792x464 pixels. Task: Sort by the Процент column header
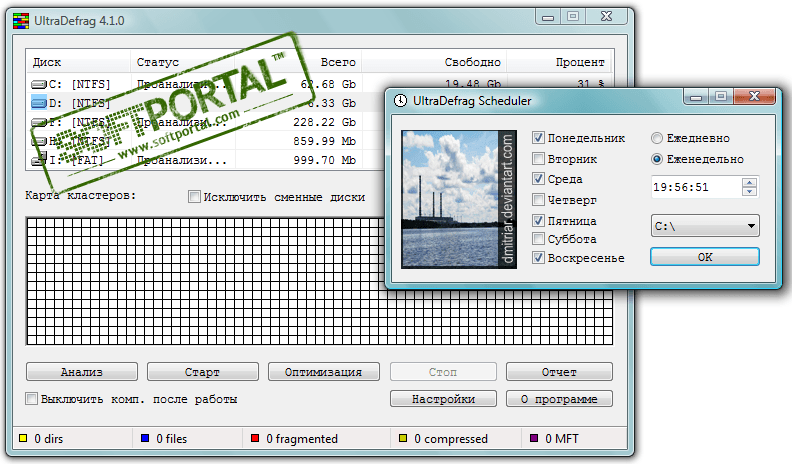pyautogui.click(x=558, y=62)
